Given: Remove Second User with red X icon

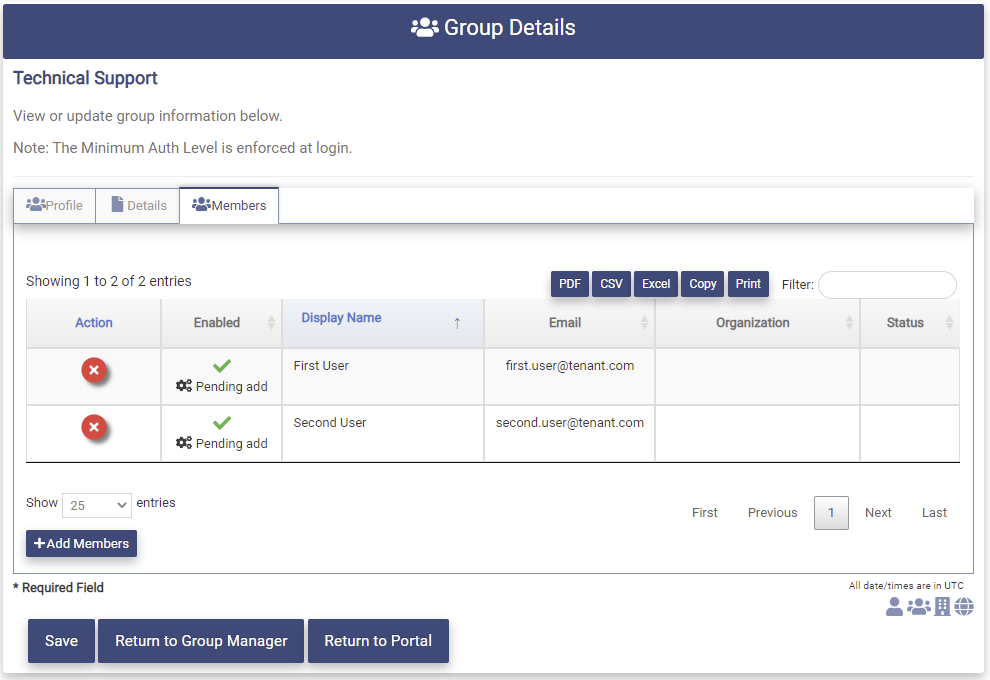Looking at the screenshot, I should 94,428.
